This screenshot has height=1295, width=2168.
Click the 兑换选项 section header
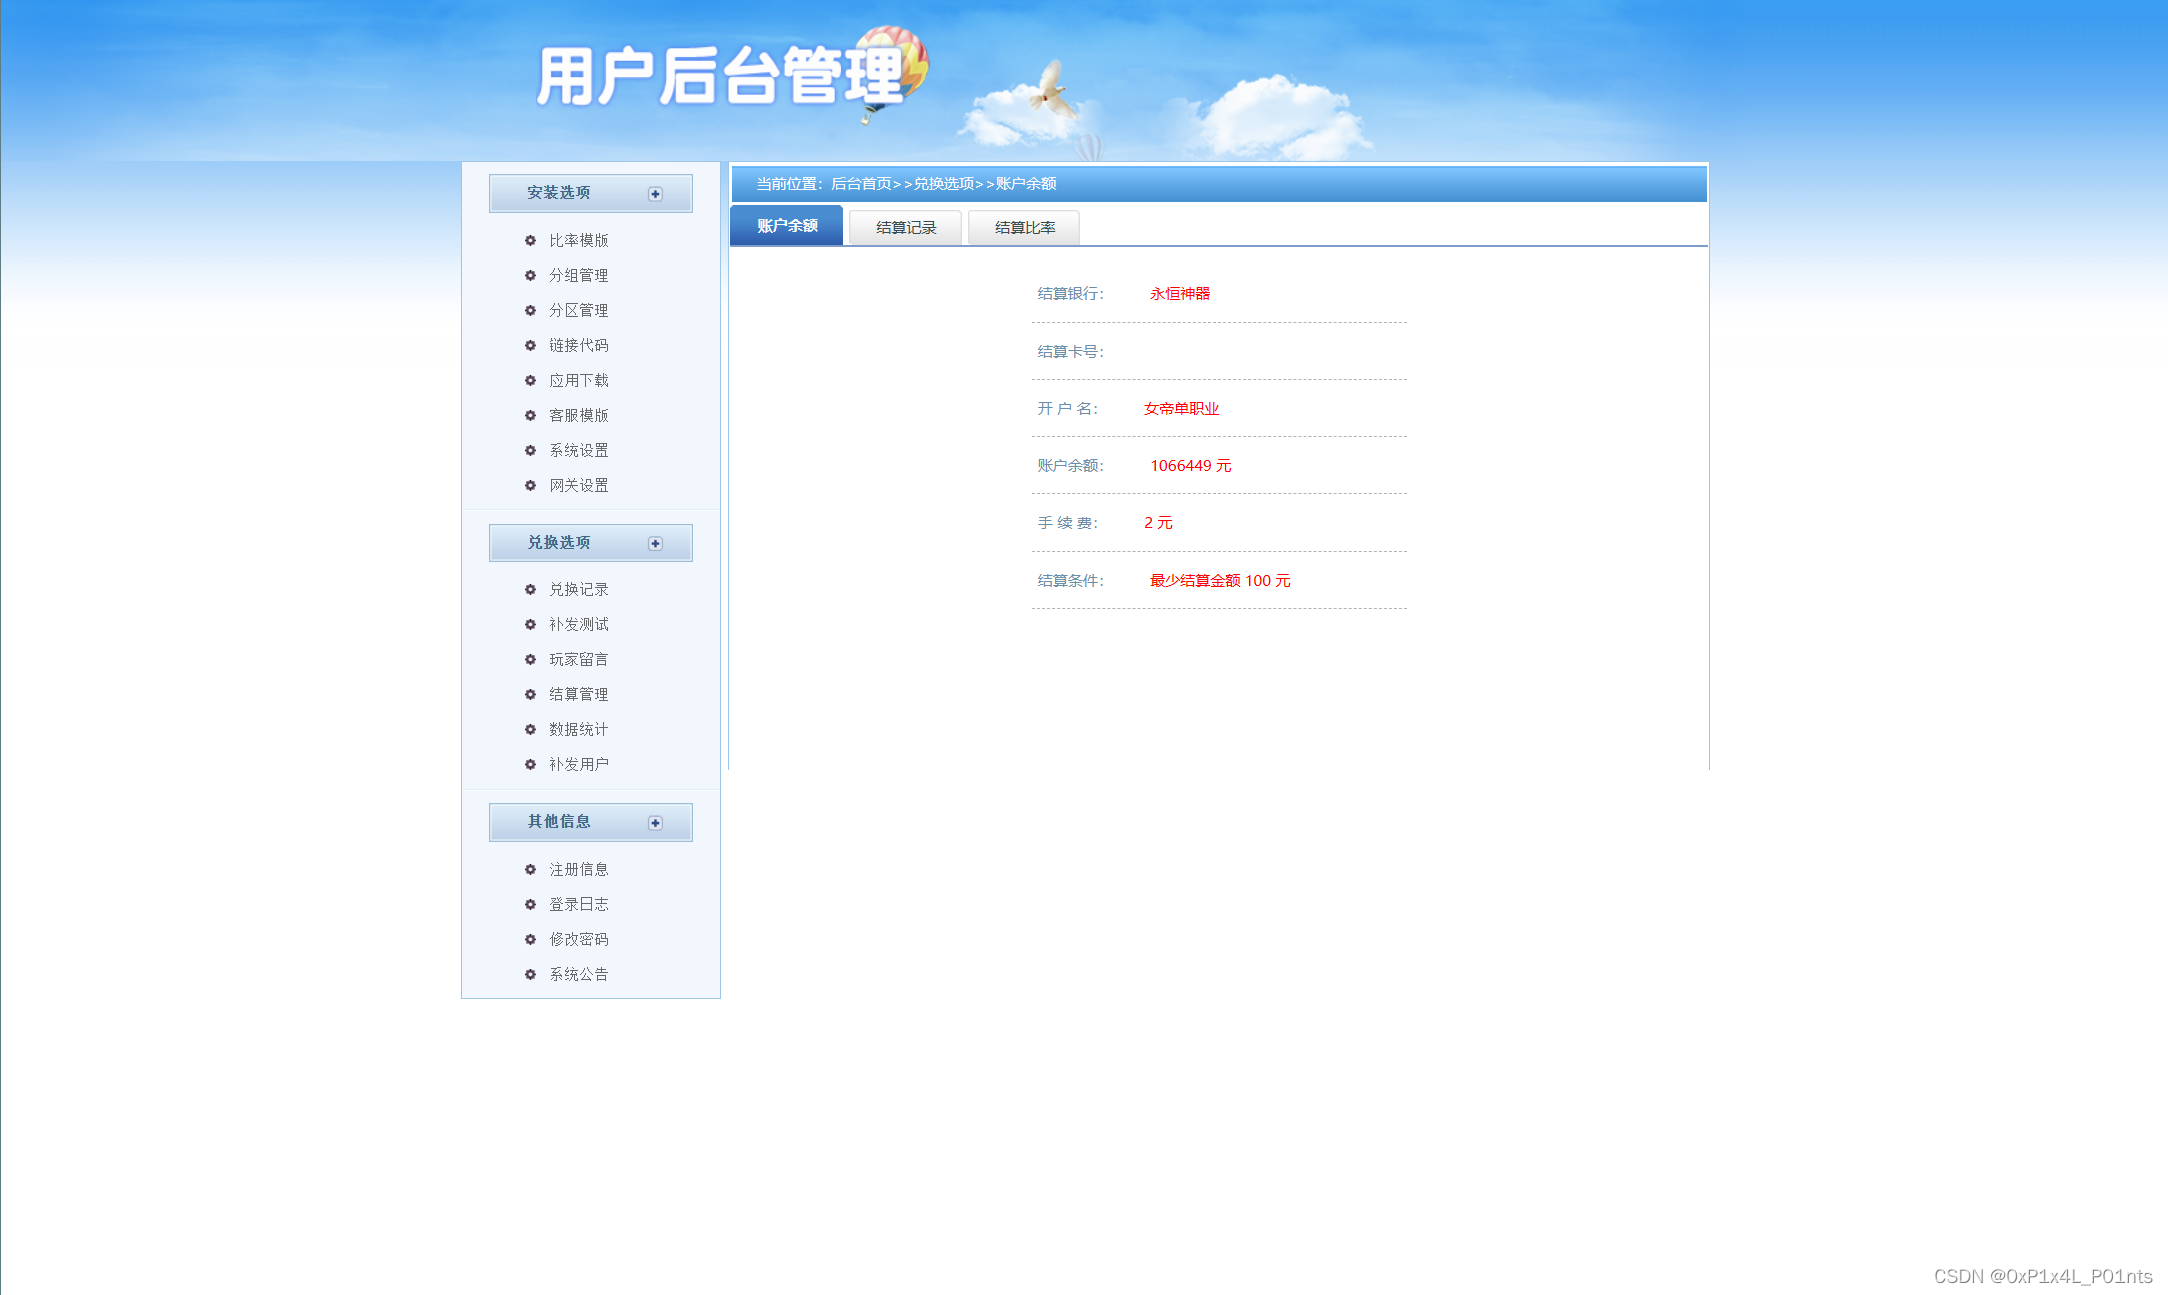pos(590,543)
